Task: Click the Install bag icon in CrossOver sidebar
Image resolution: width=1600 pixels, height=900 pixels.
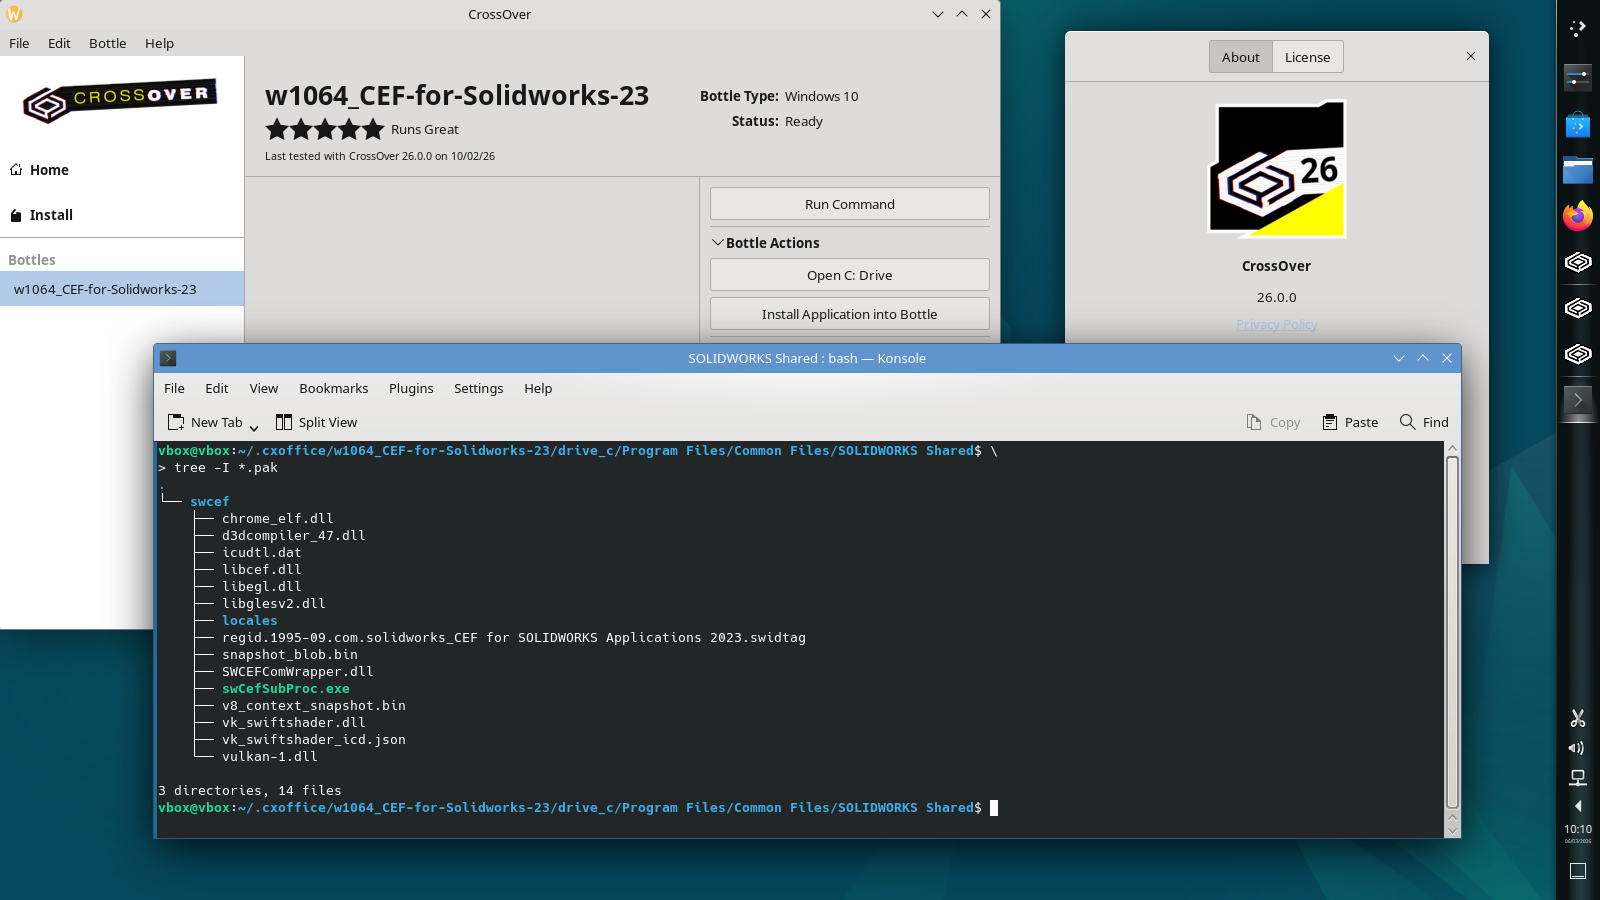Action: pos(16,215)
